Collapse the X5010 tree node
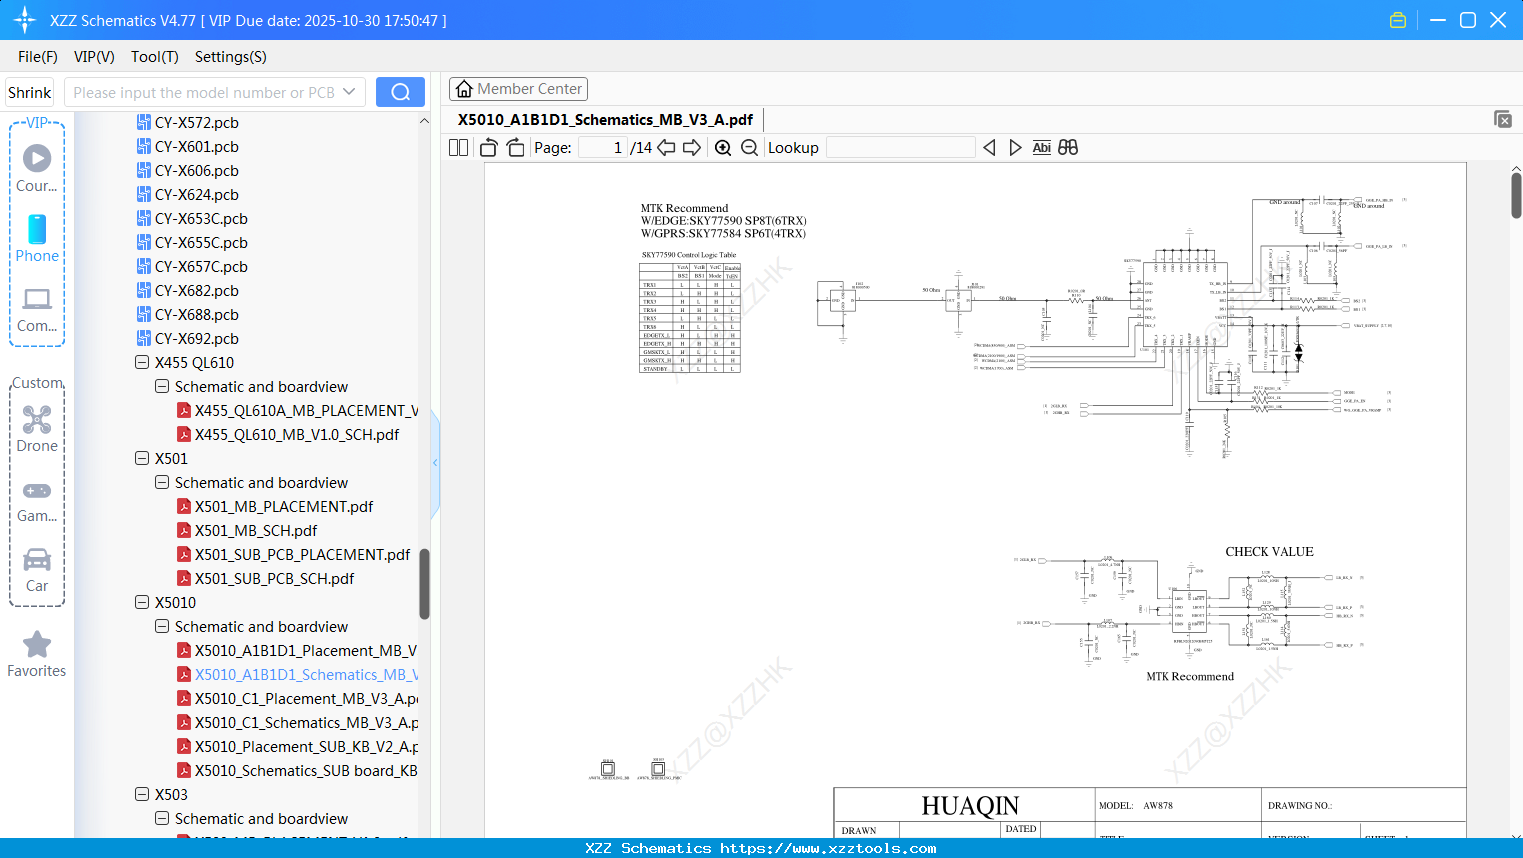The image size is (1523, 858). coord(142,602)
